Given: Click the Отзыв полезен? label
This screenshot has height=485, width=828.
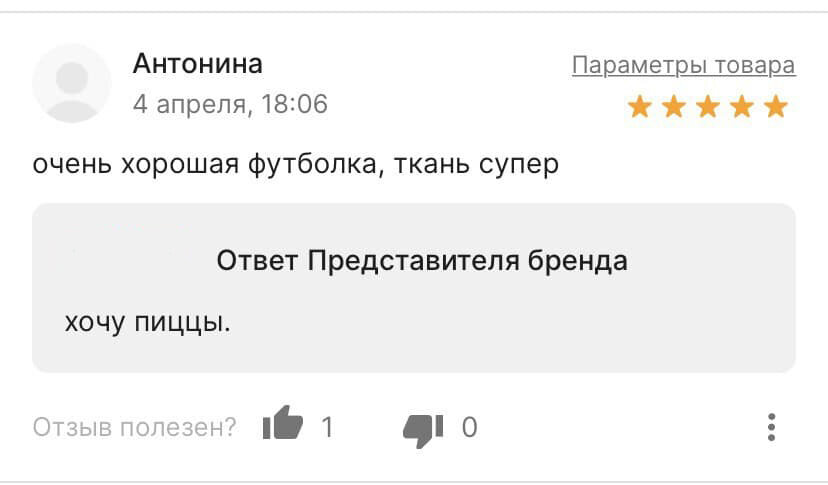Looking at the screenshot, I should pos(134,427).
